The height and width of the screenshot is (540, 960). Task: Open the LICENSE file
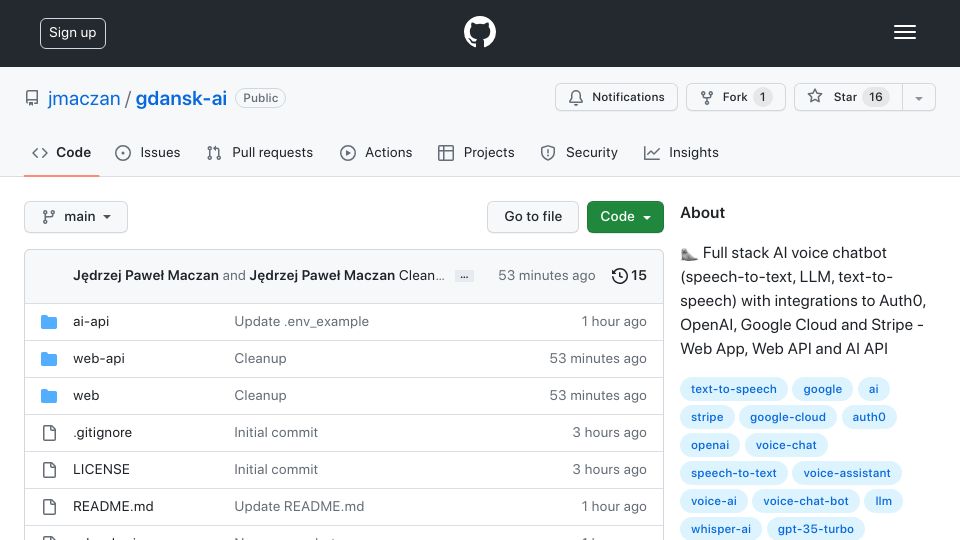point(101,470)
